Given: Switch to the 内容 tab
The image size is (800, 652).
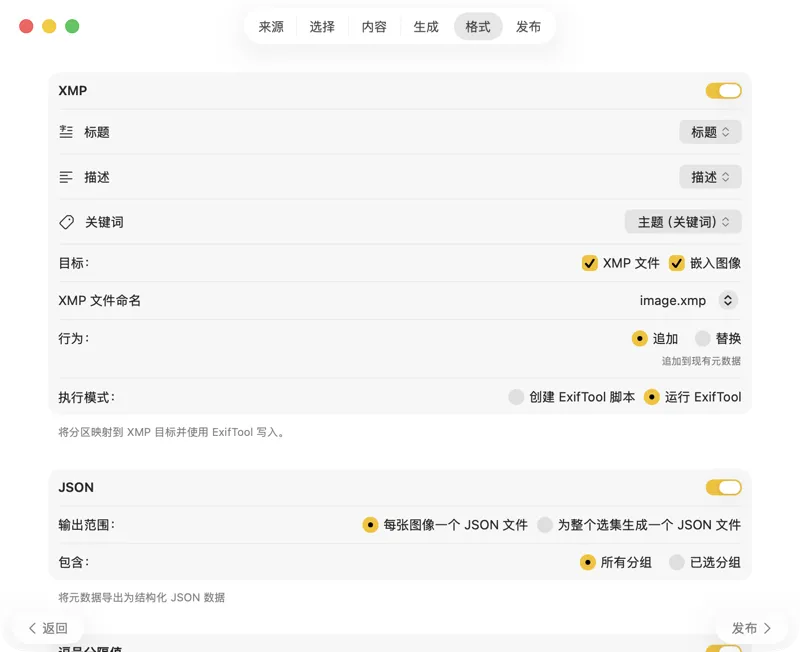Looking at the screenshot, I should pyautogui.click(x=374, y=27).
